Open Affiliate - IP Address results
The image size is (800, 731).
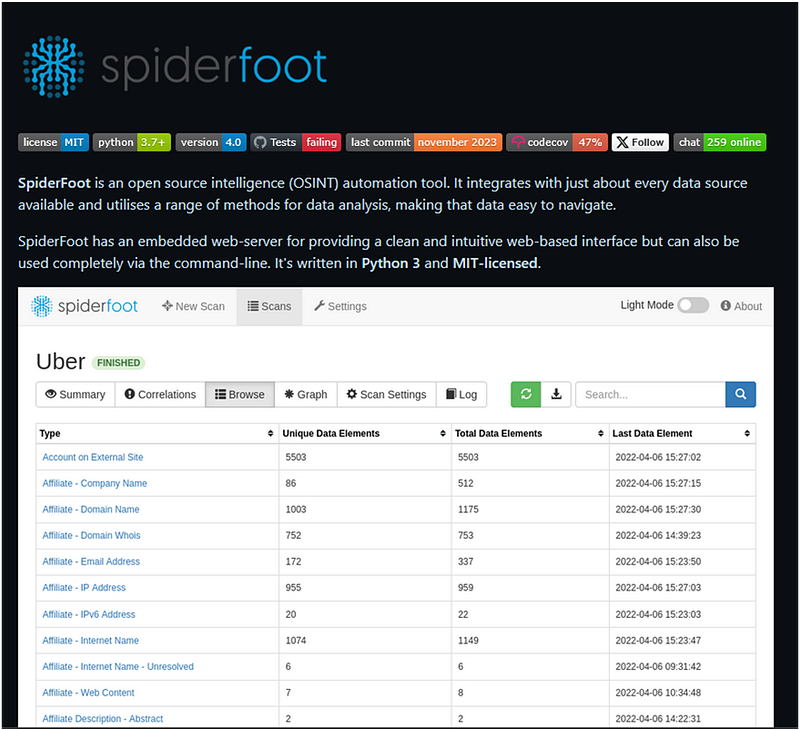coord(84,587)
